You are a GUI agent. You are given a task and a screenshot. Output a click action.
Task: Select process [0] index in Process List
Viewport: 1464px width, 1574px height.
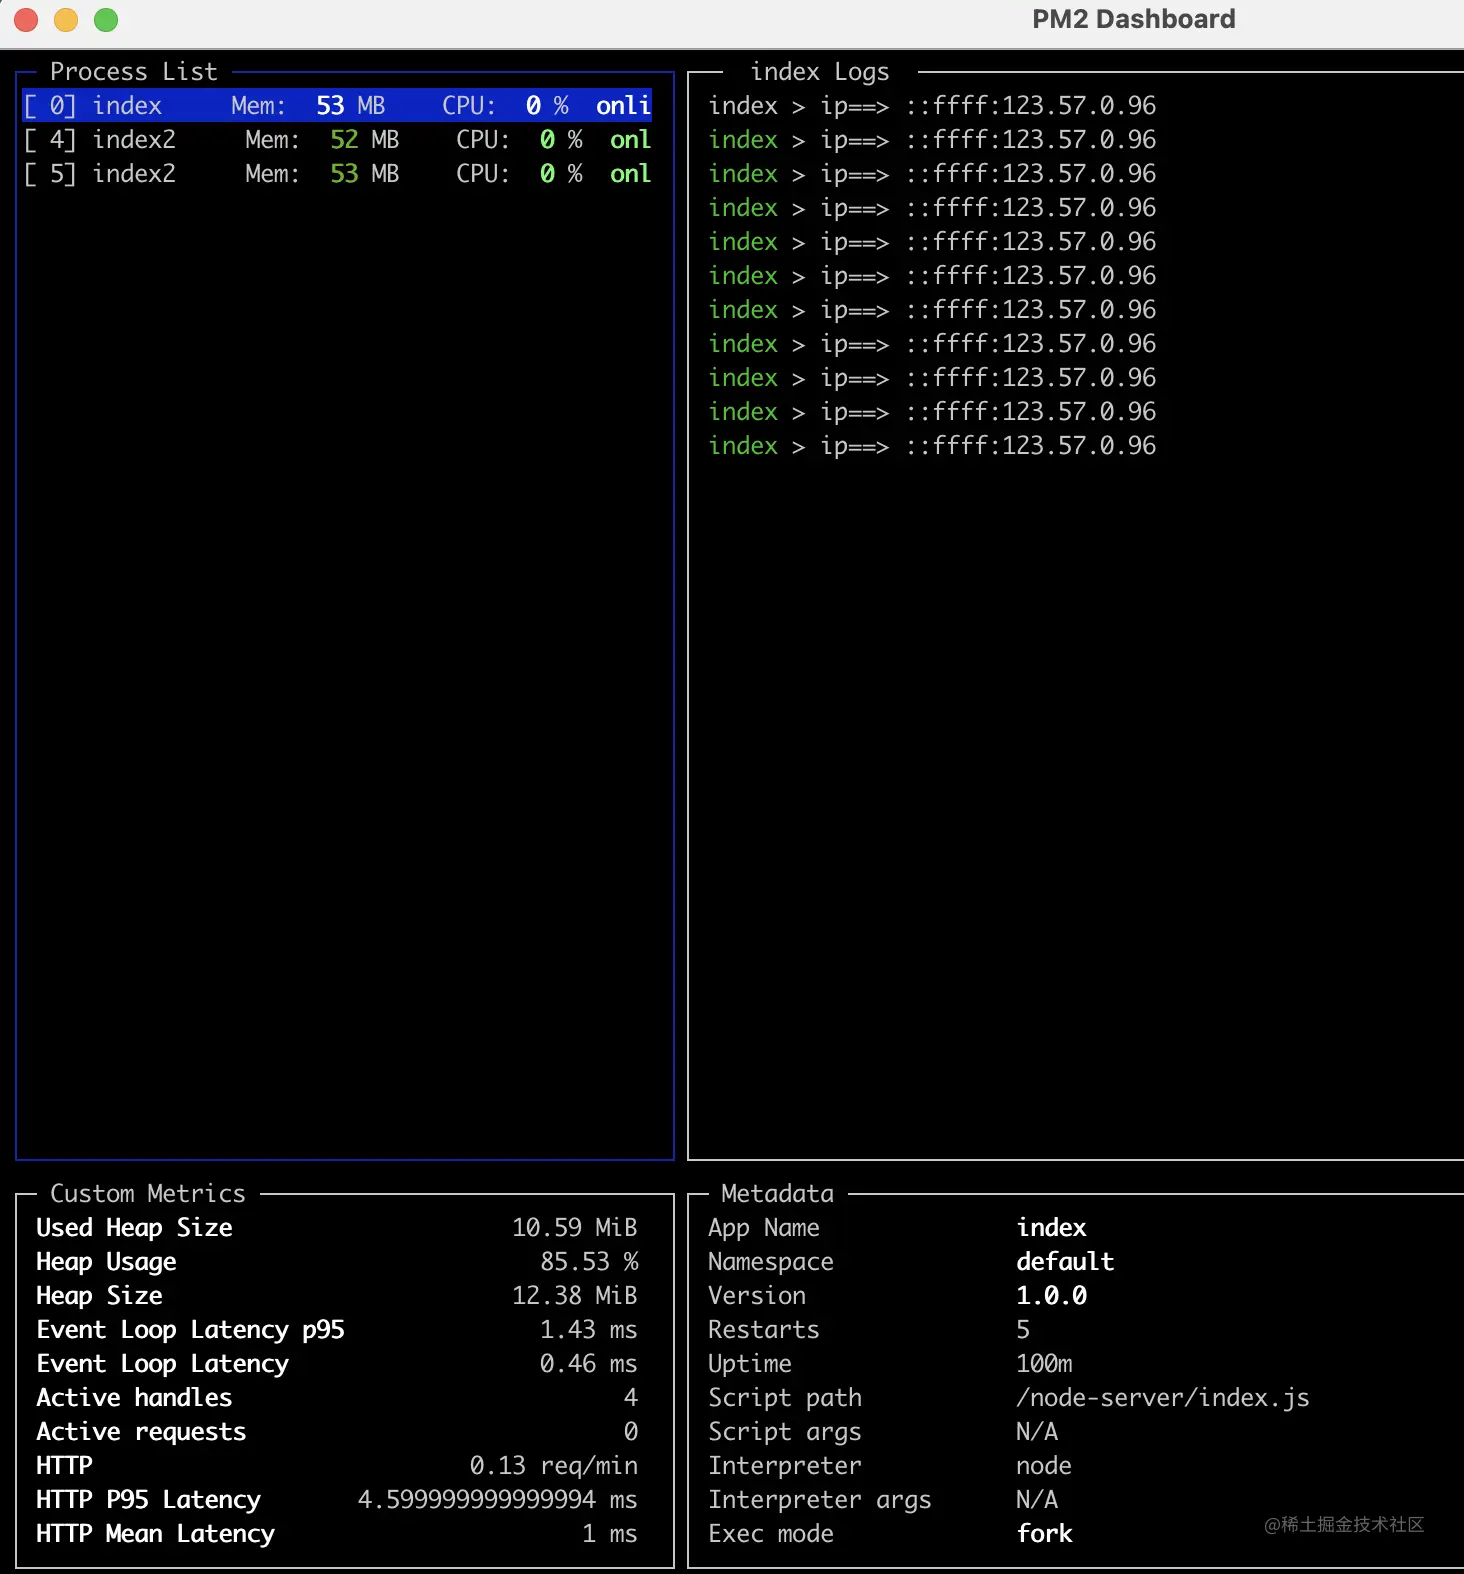tap(337, 106)
